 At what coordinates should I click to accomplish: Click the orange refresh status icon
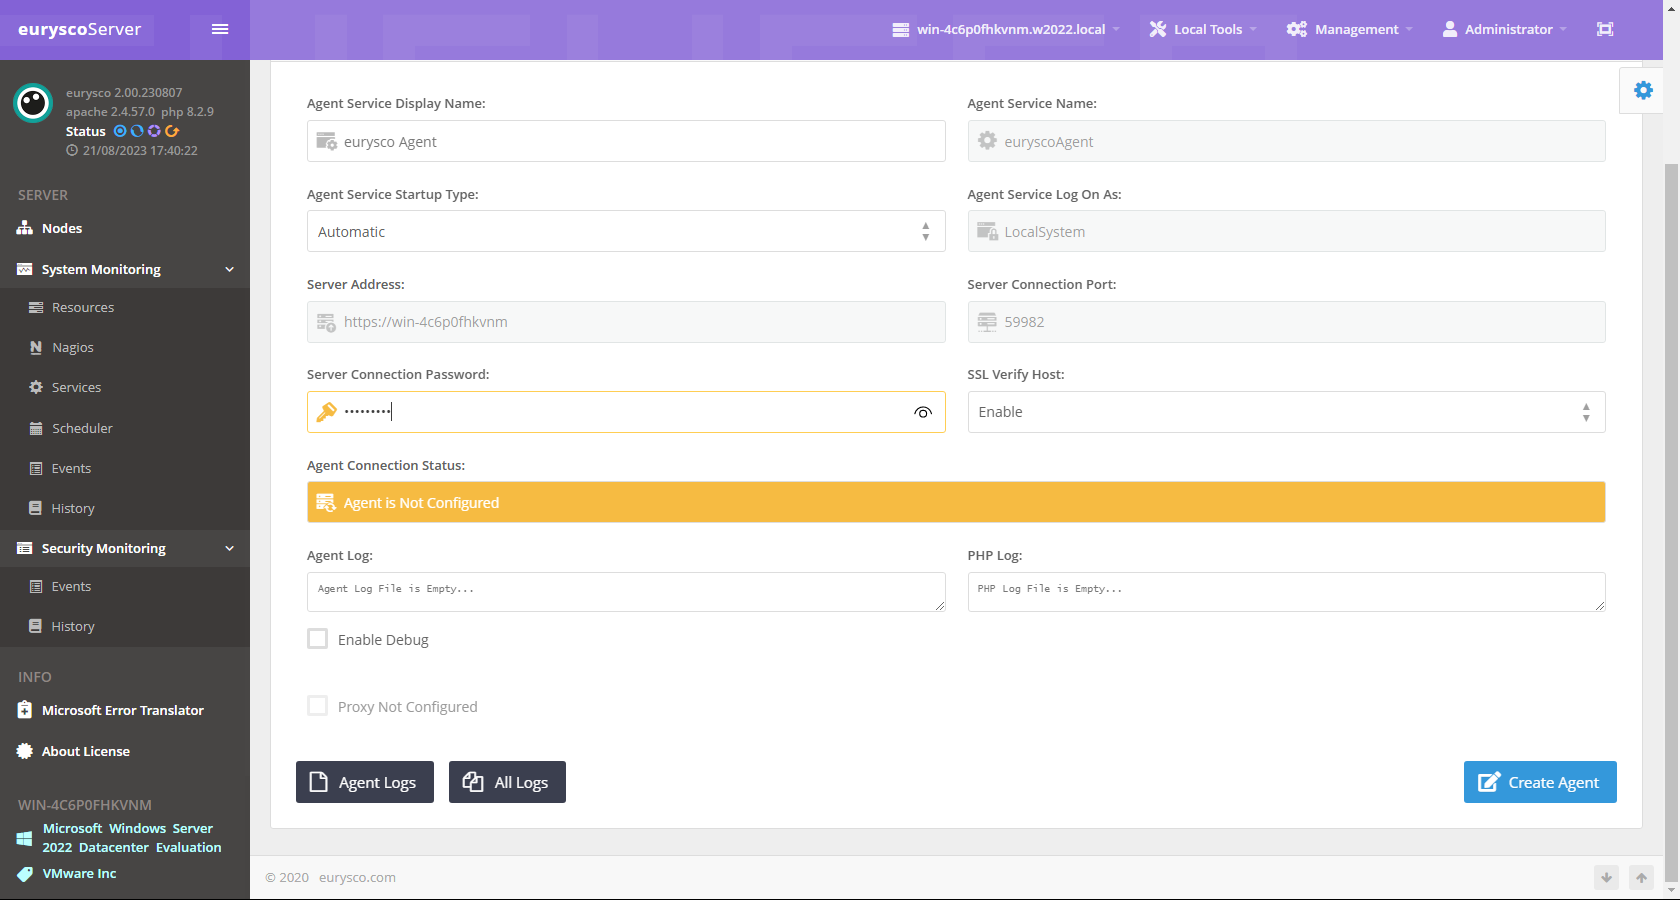tap(172, 131)
